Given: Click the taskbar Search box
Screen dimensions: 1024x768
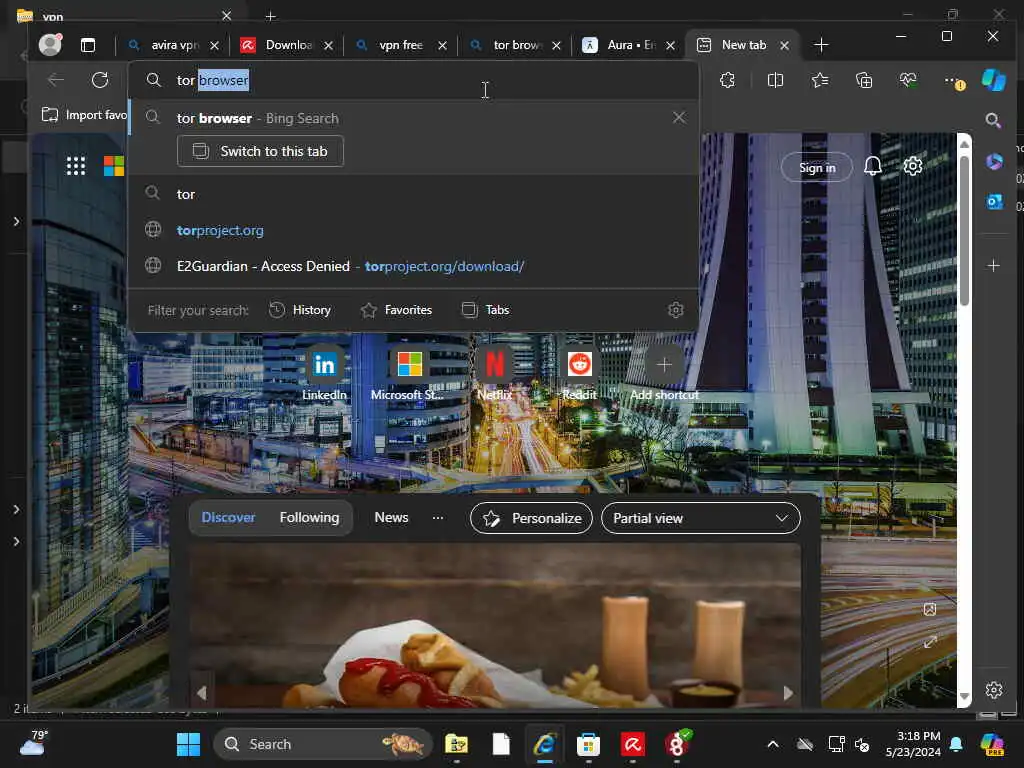Looking at the screenshot, I should 323,744.
